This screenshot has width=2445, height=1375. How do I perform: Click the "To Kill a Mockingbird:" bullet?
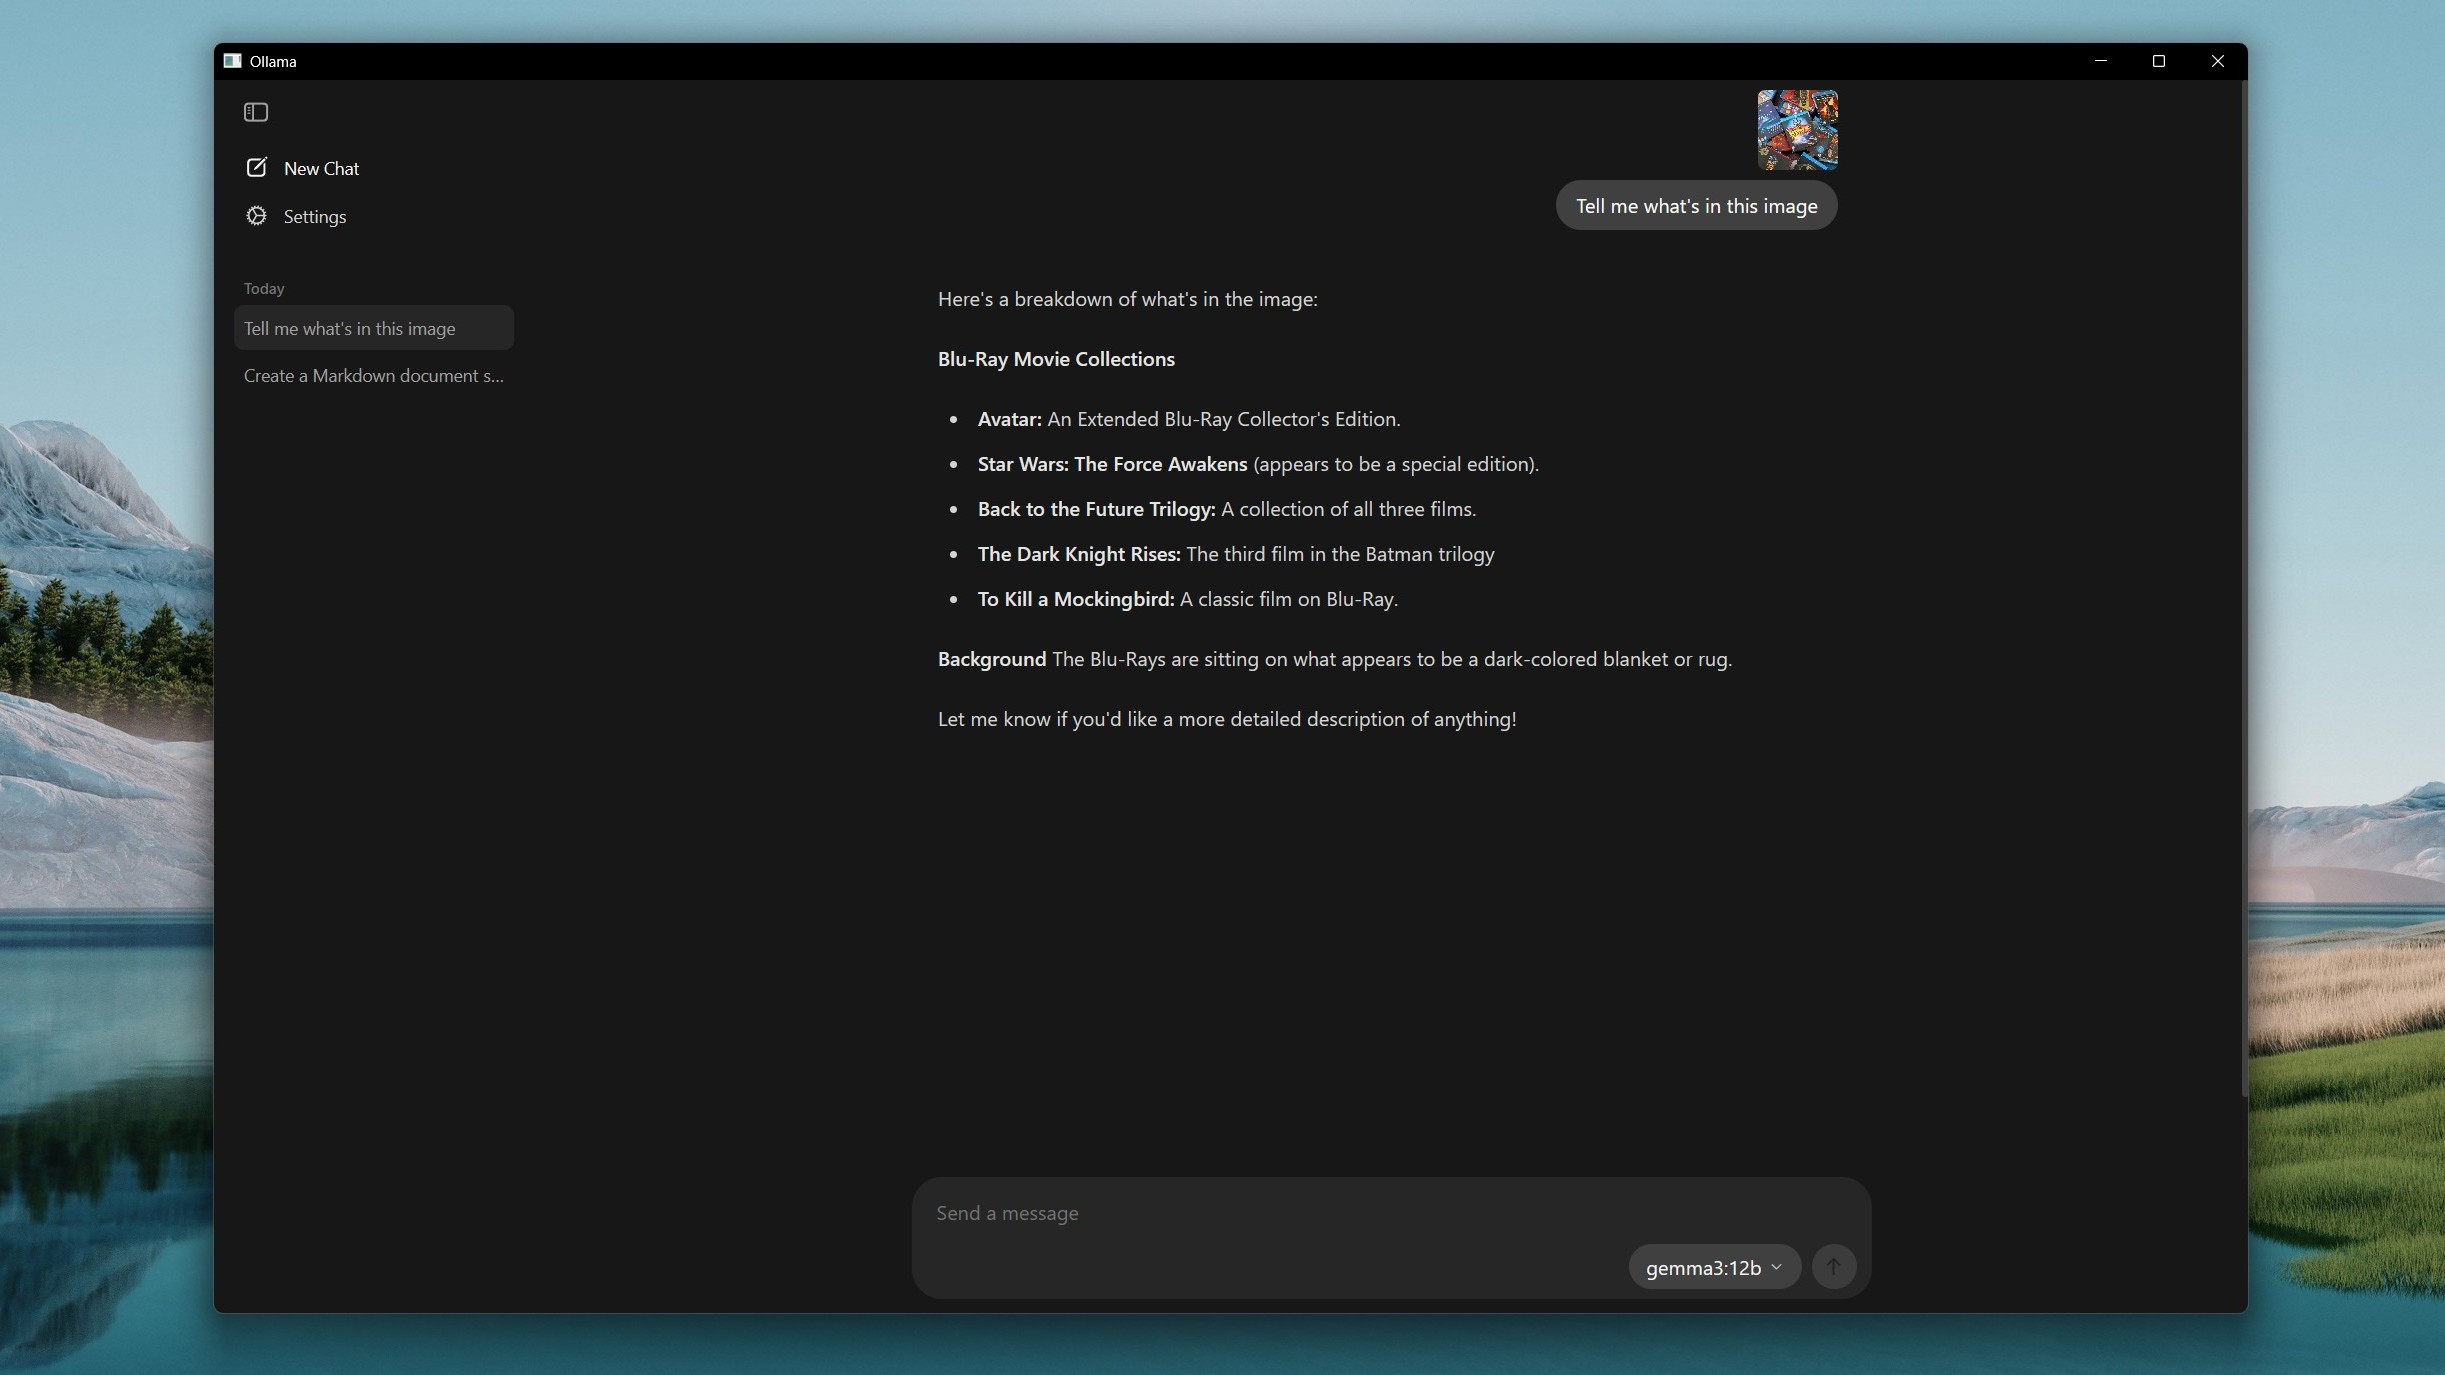[1188, 599]
